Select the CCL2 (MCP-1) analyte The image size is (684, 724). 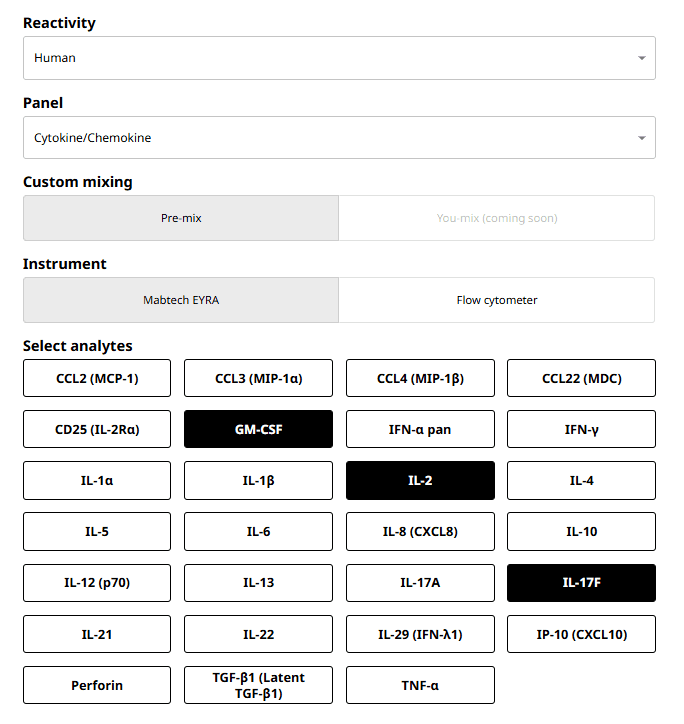[x=97, y=378]
